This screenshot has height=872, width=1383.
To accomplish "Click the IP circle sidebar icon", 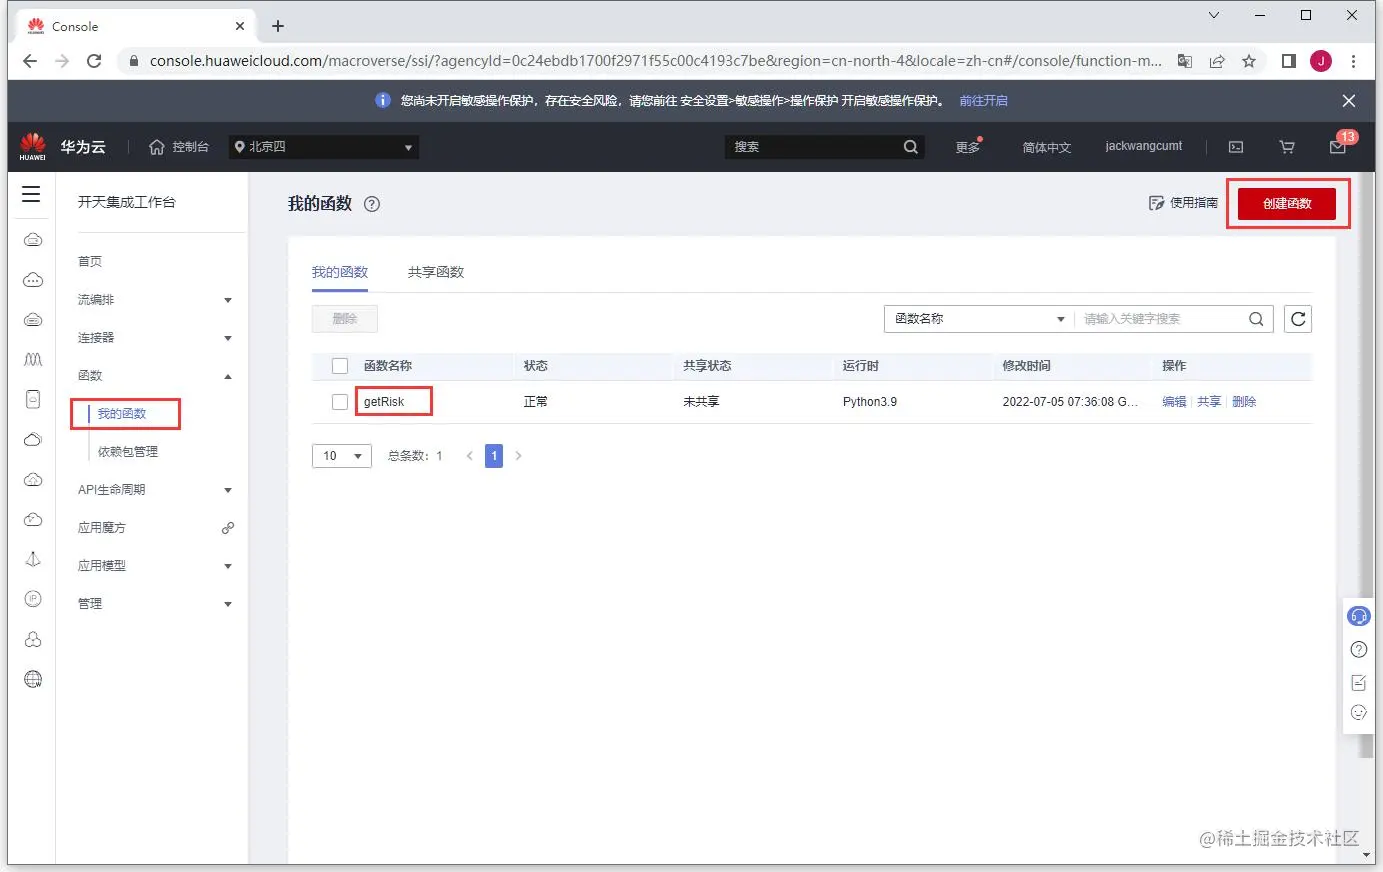I will click(x=33, y=599).
